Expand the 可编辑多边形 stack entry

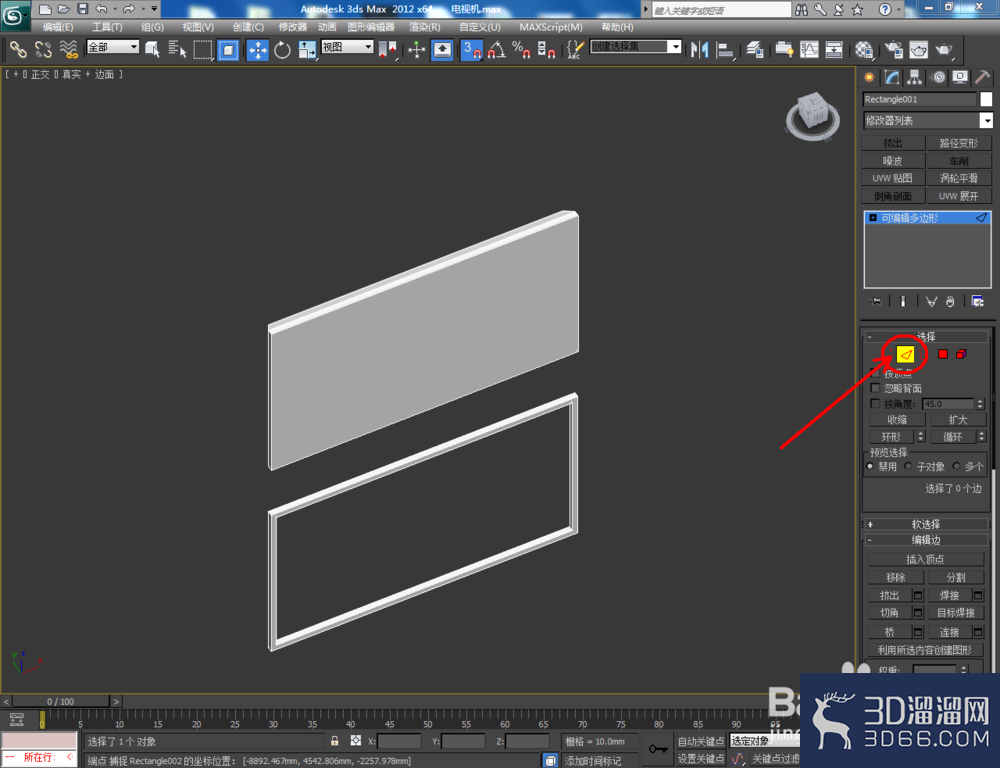pyautogui.click(x=873, y=218)
